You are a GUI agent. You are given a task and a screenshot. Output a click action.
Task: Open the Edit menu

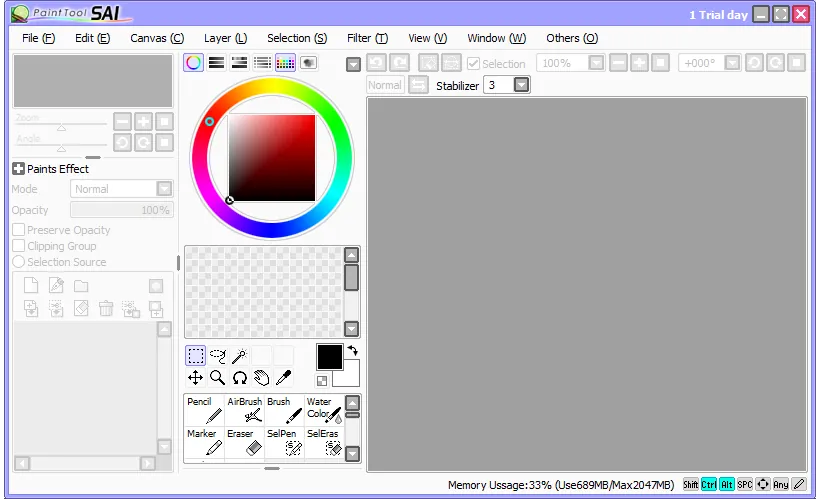point(93,38)
